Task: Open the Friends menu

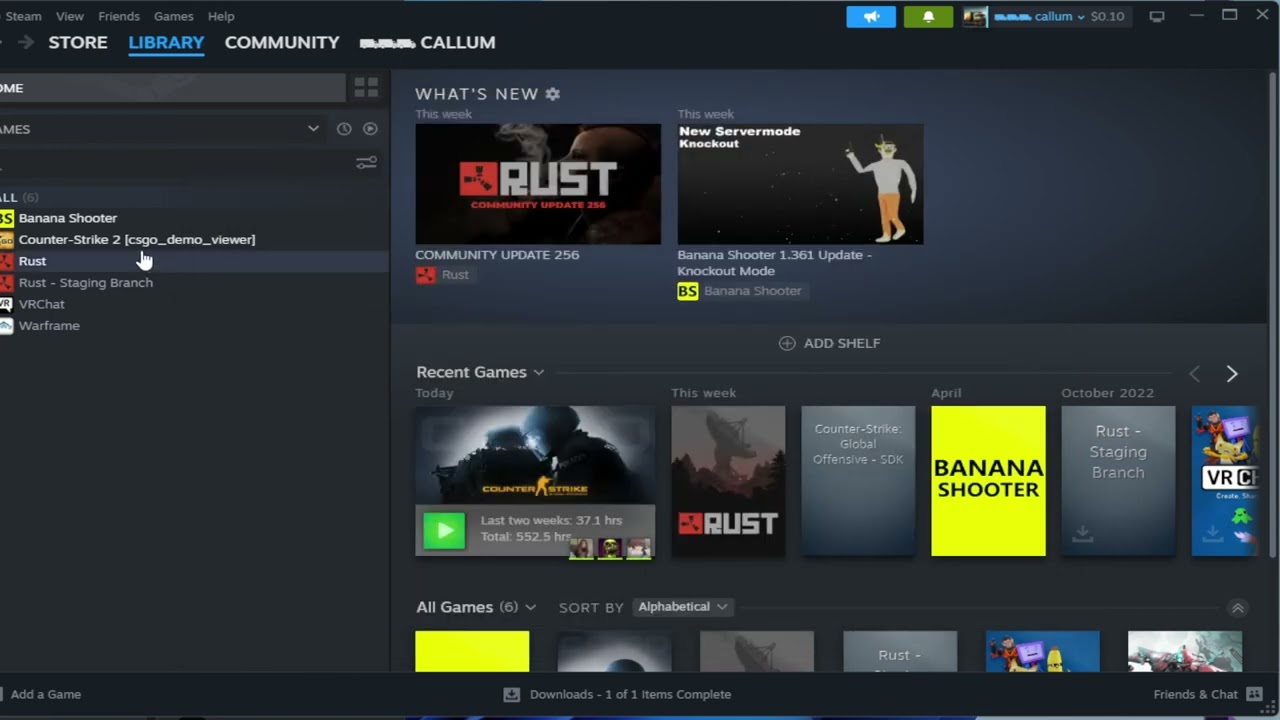Action: click(119, 16)
